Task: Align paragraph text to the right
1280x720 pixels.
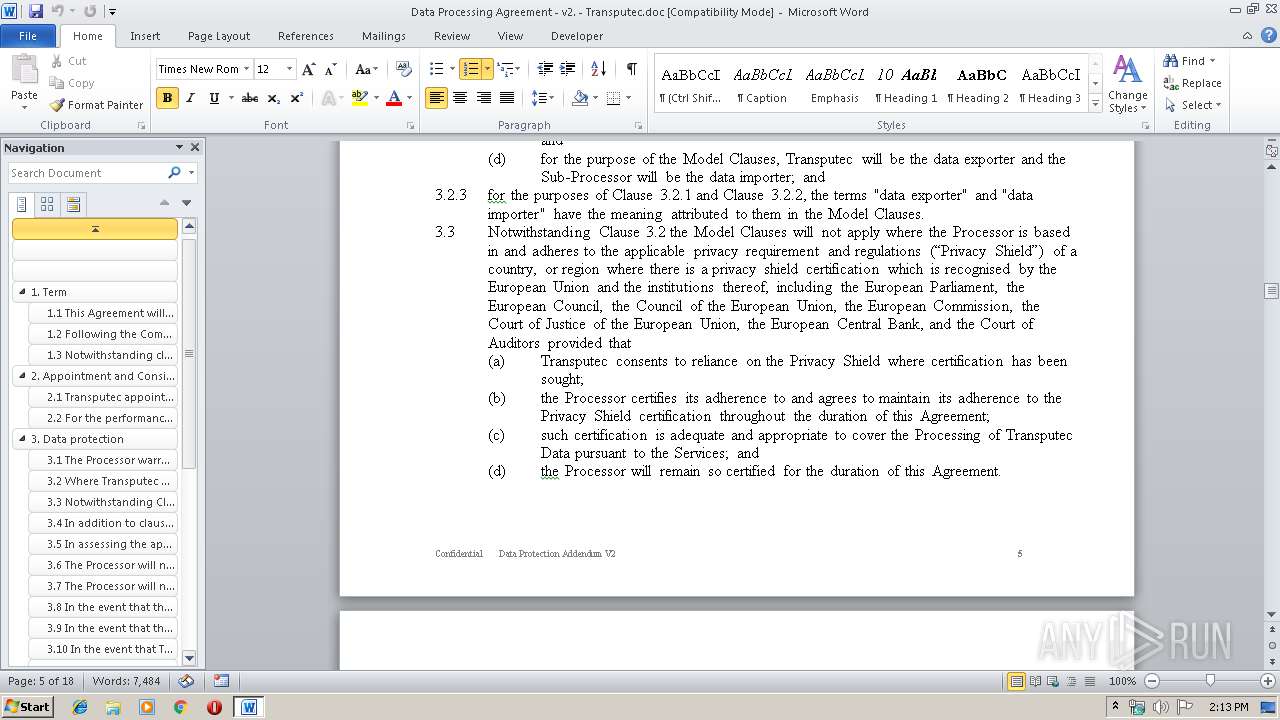Action: click(x=484, y=98)
